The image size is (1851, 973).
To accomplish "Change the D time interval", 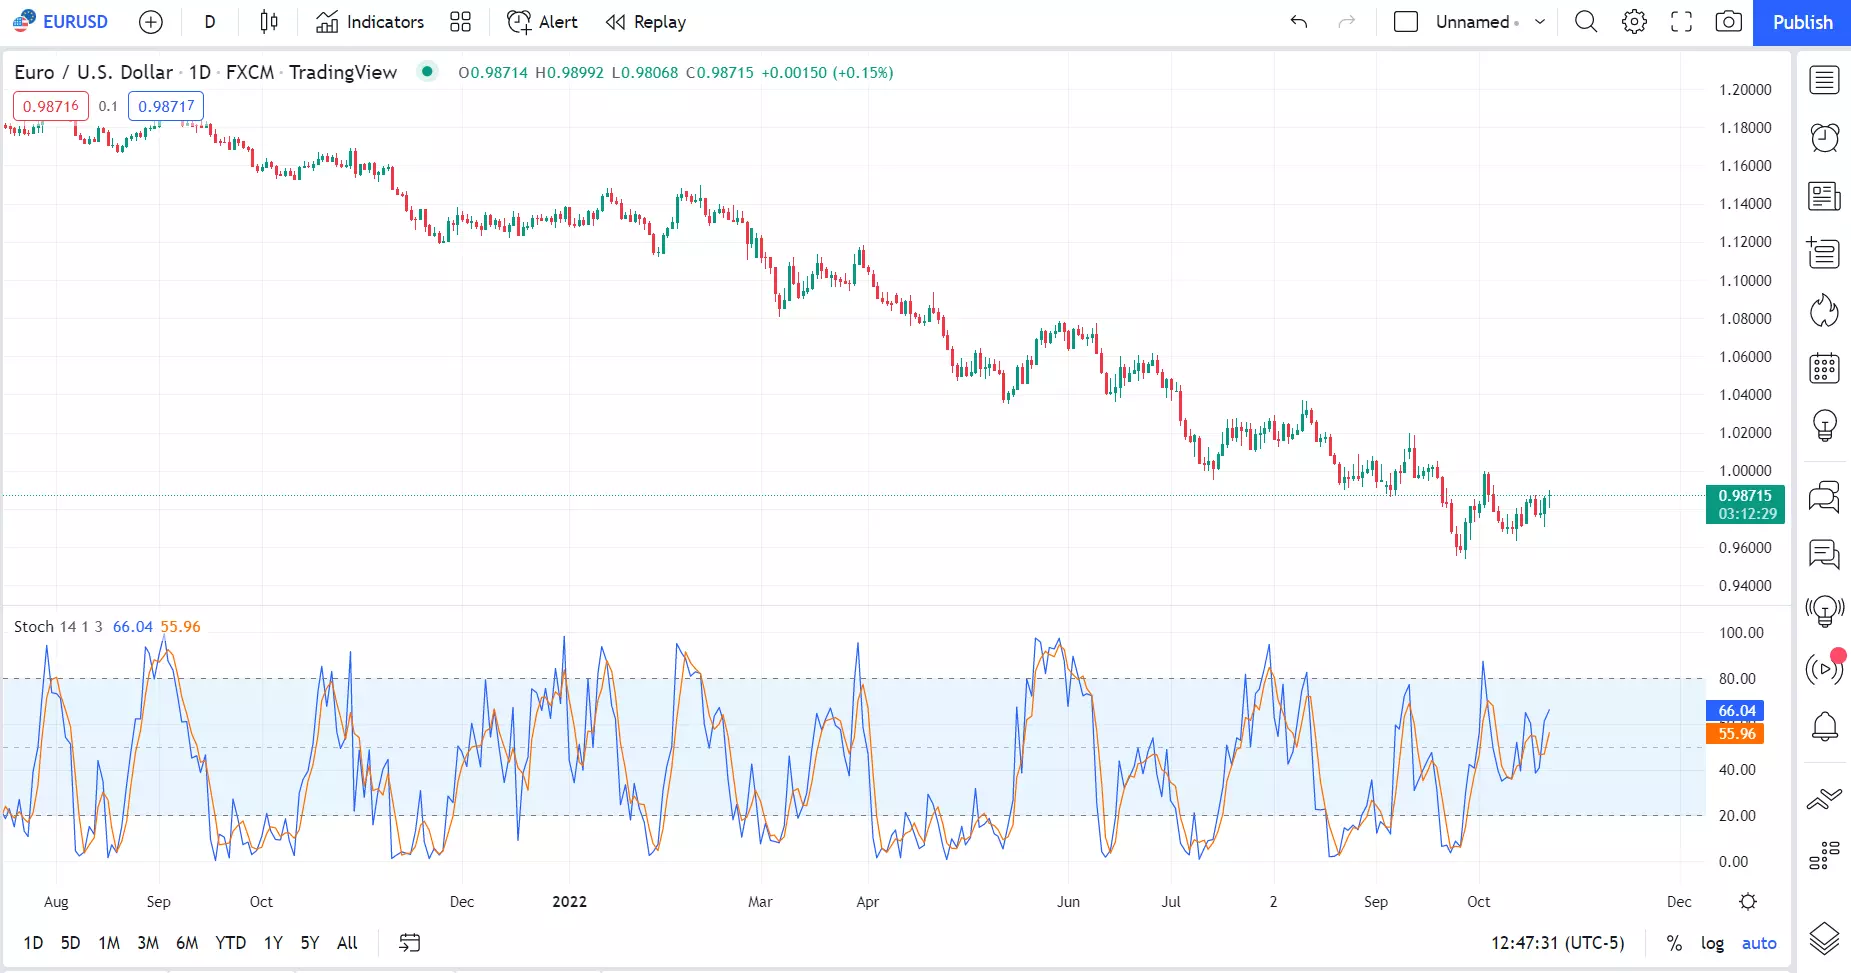I will coord(209,22).
